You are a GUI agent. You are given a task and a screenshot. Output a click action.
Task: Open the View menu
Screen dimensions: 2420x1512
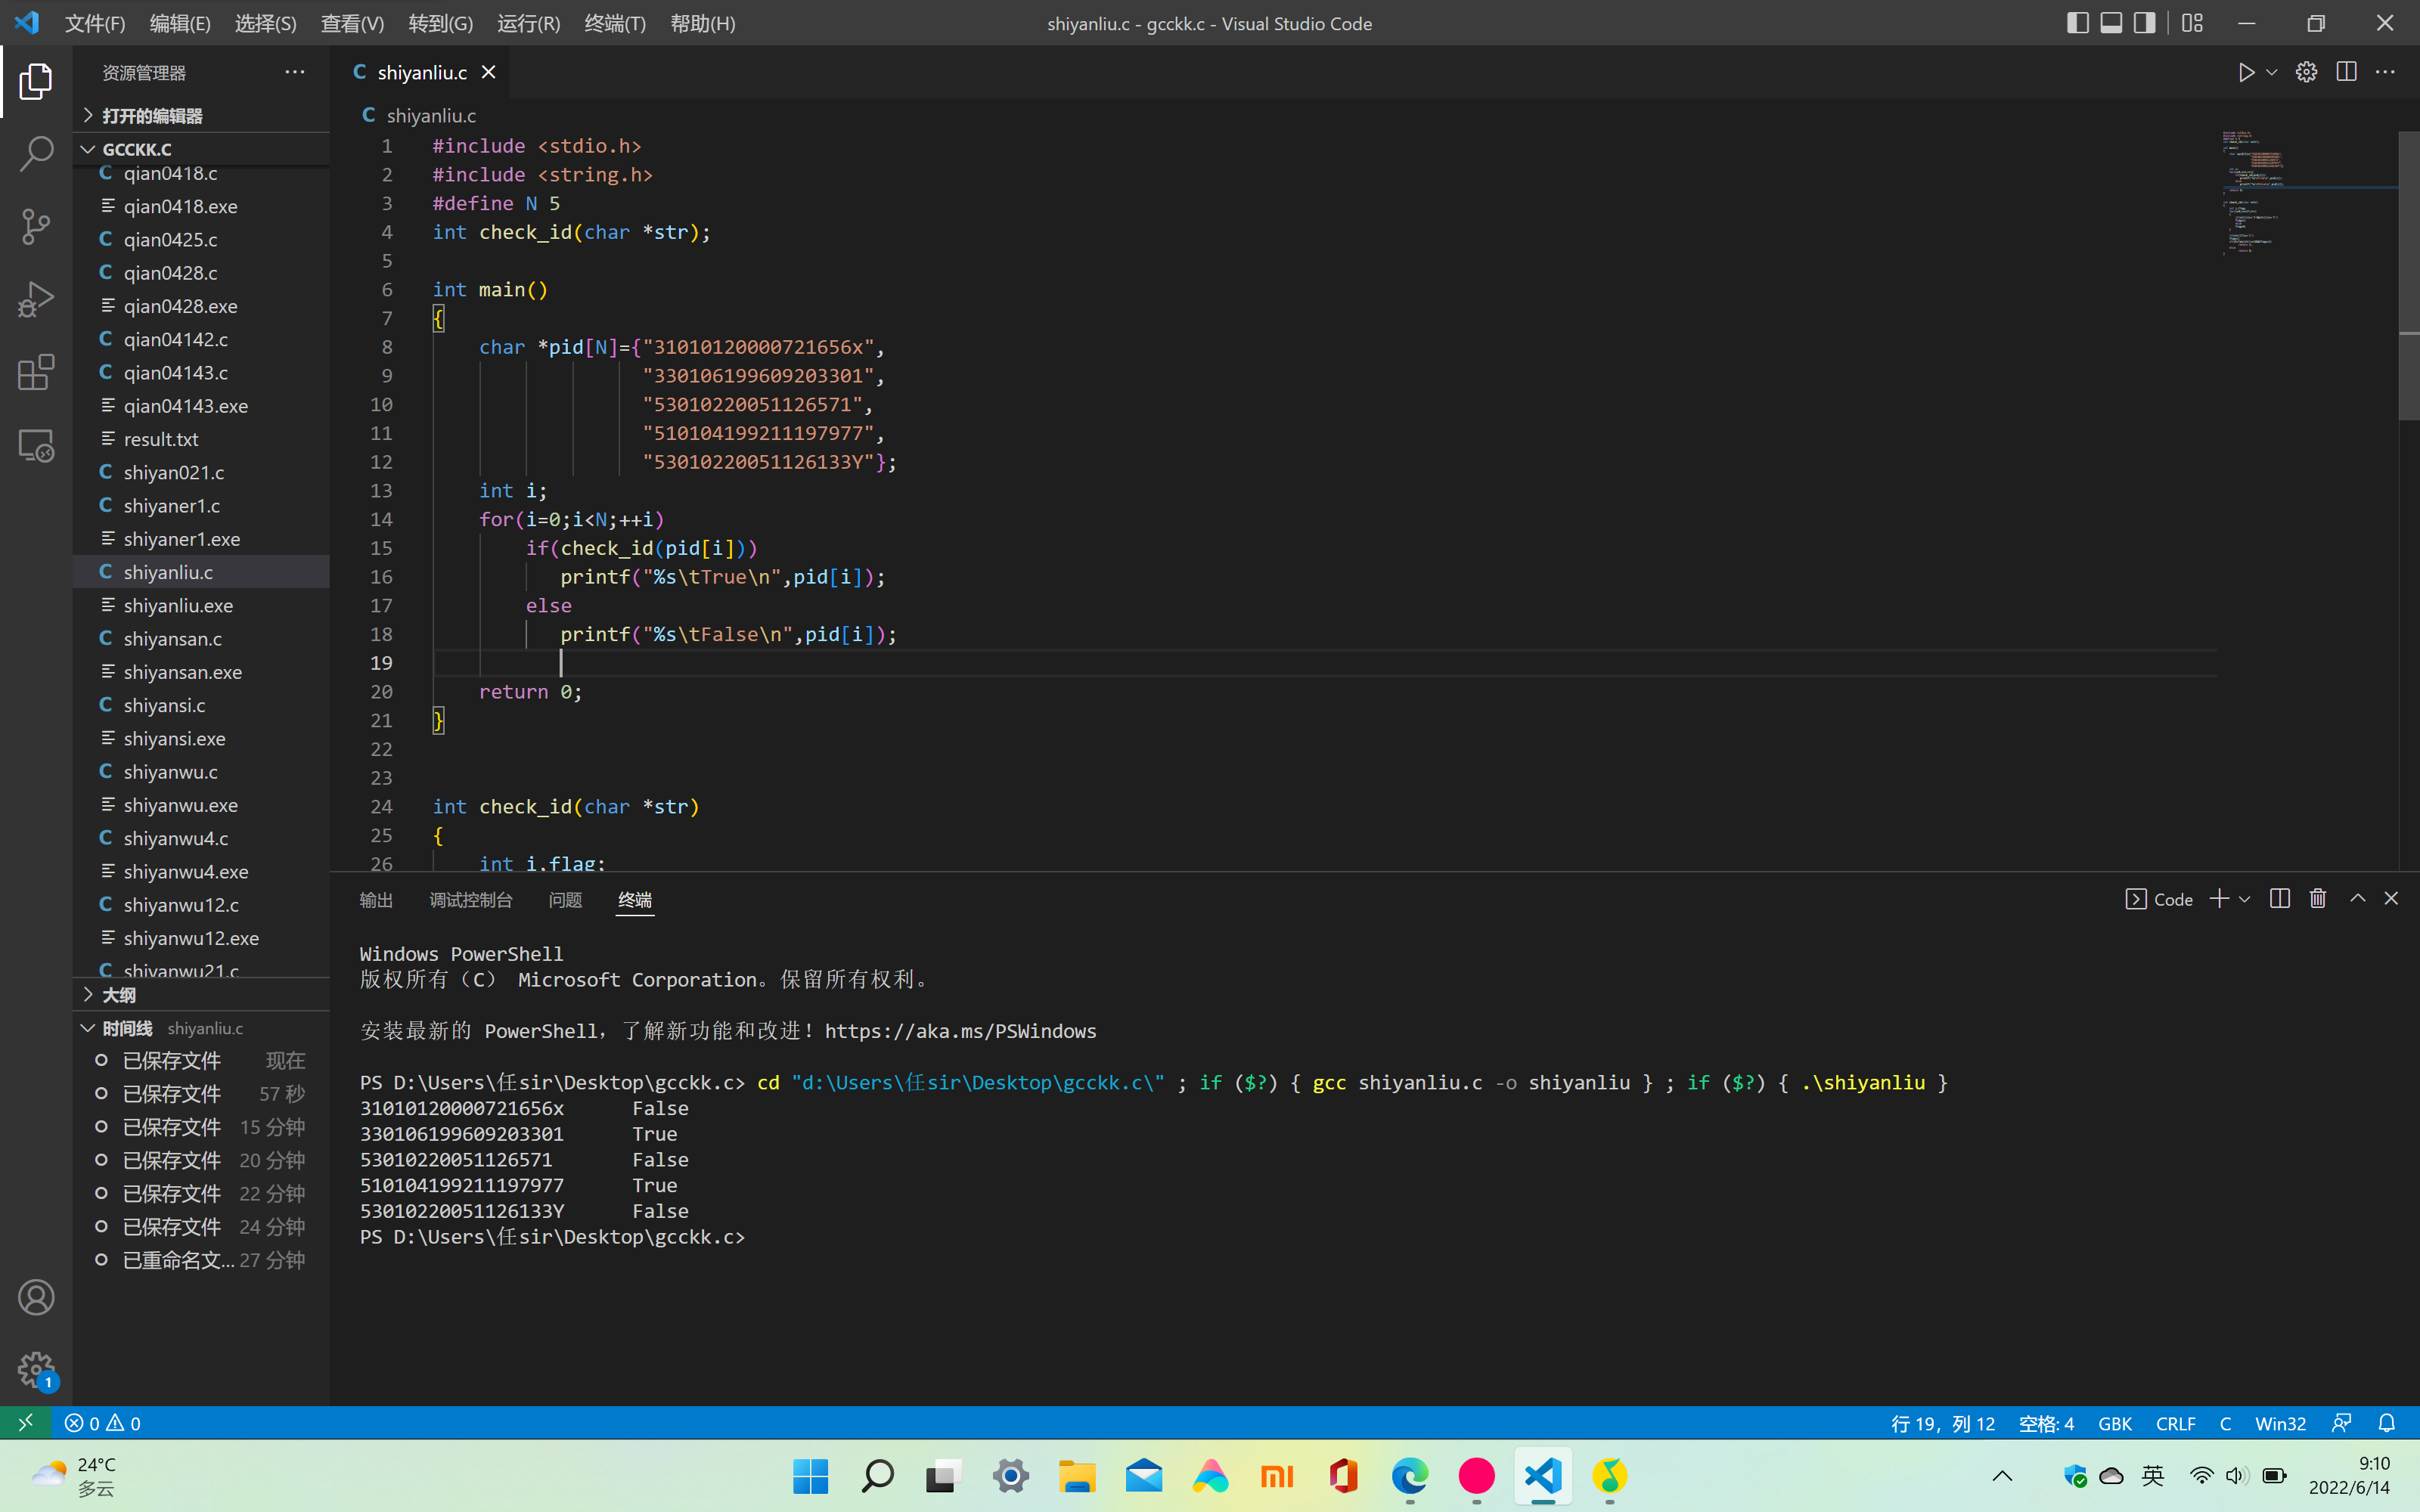click(x=352, y=23)
